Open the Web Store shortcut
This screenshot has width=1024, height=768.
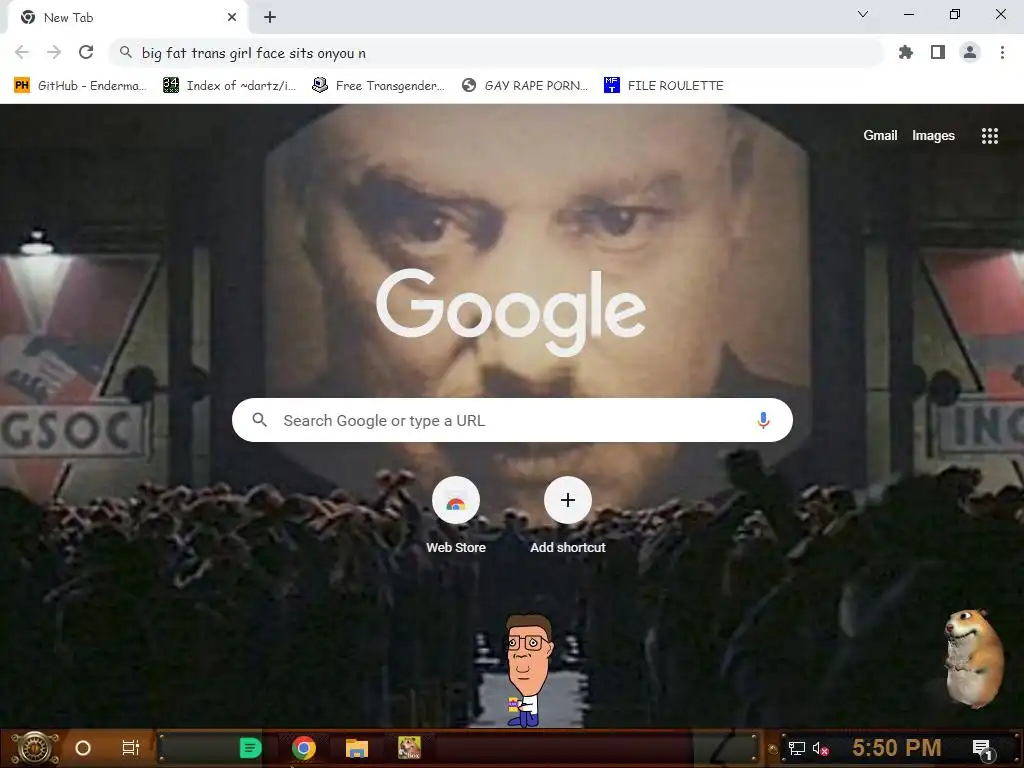coord(456,516)
